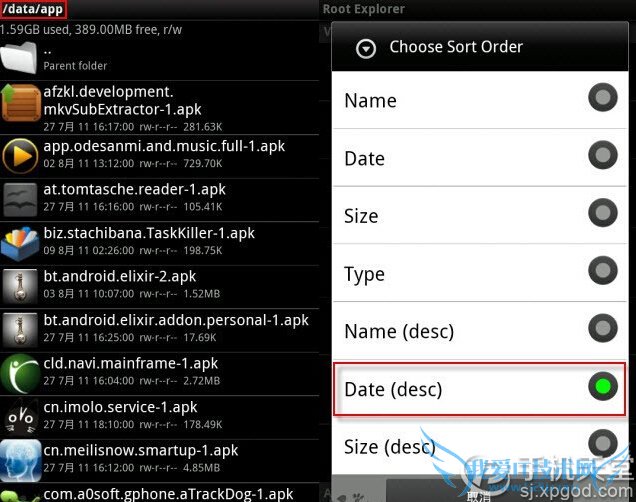Click the mkvSubExtractor crate app icon
The width and height of the screenshot is (636, 502).
[21, 103]
